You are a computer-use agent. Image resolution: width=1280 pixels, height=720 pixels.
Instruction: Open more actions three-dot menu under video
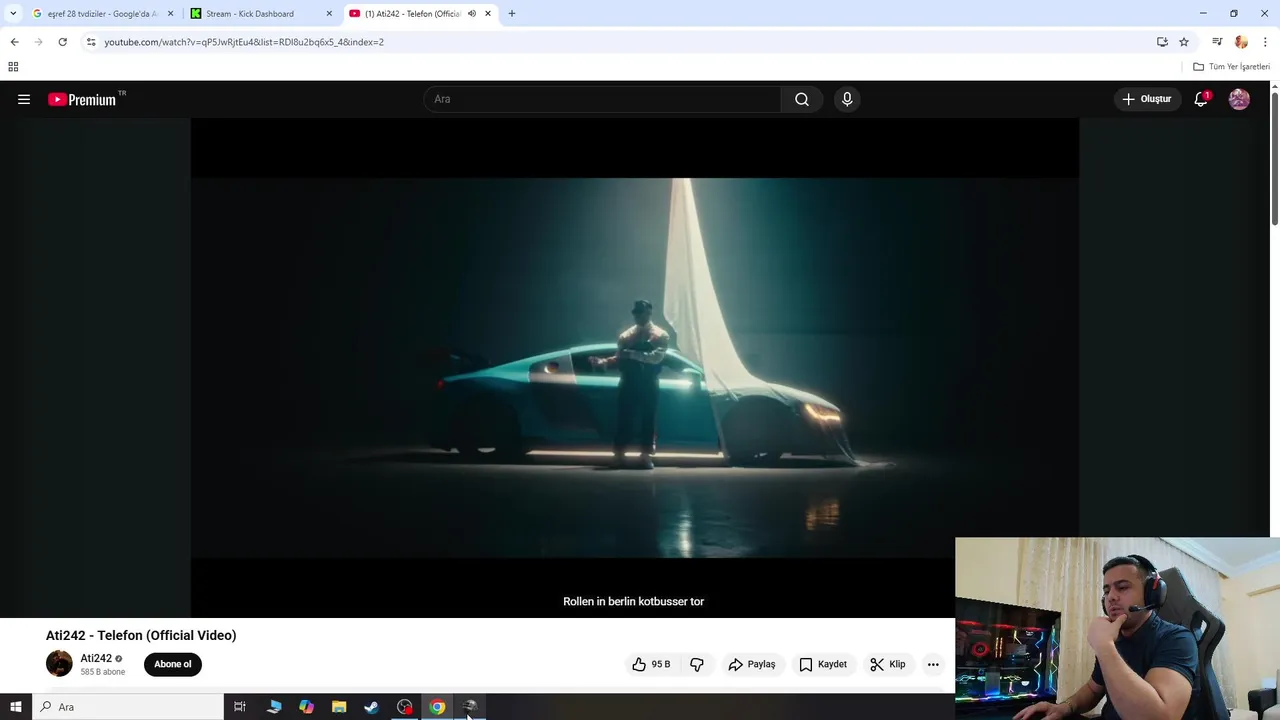tap(933, 664)
